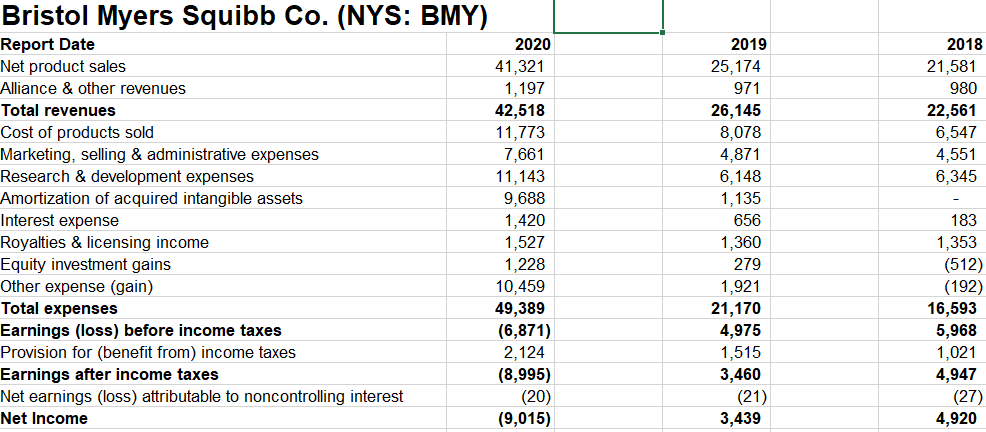986x432 pixels.
Task: Click Earnings after income taxes label
Action: (110, 375)
